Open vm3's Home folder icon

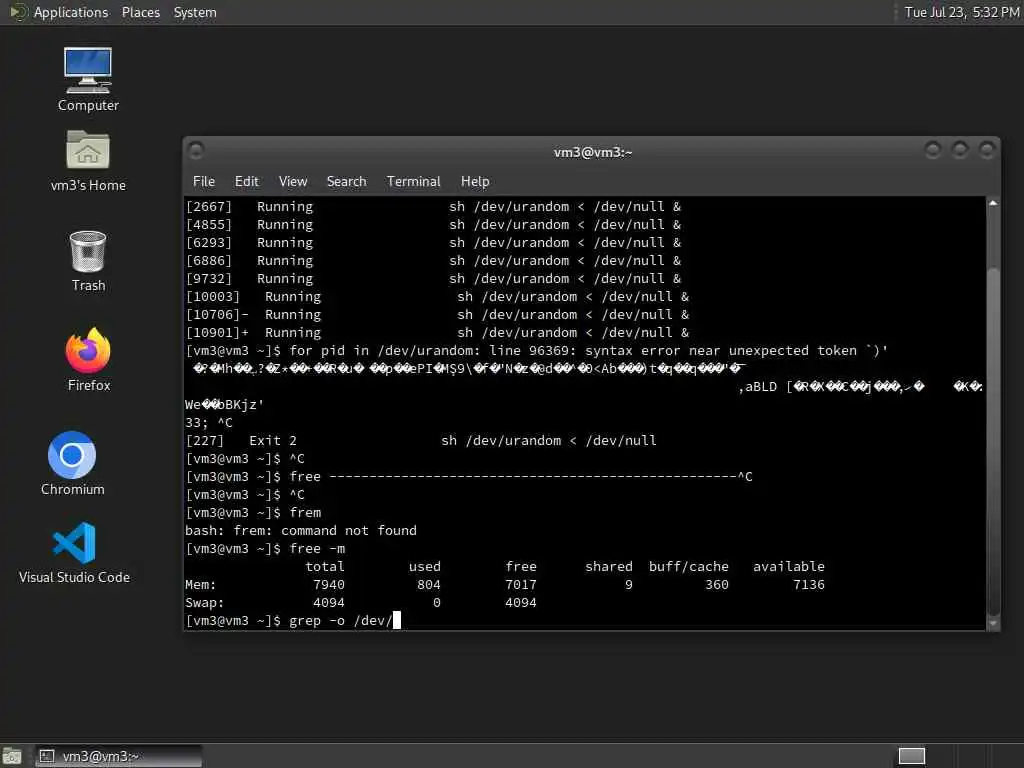(x=88, y=161)
